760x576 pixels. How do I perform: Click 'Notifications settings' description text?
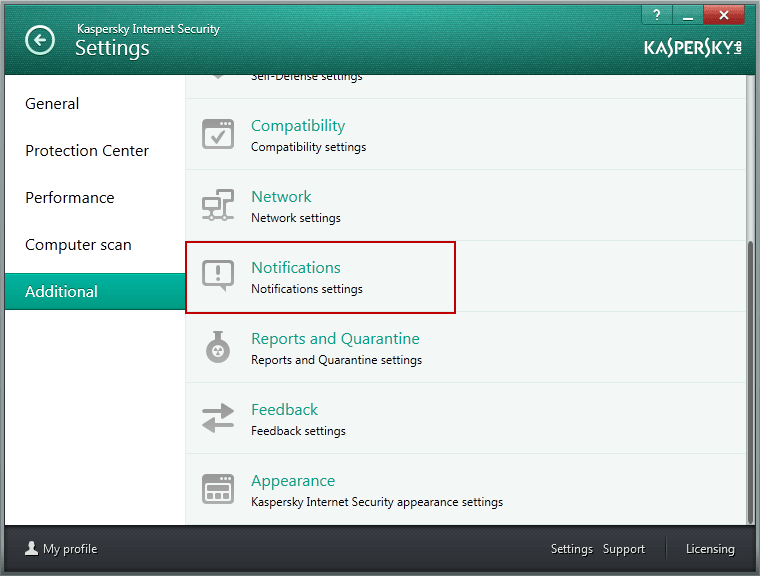click(x=307, y=289)
